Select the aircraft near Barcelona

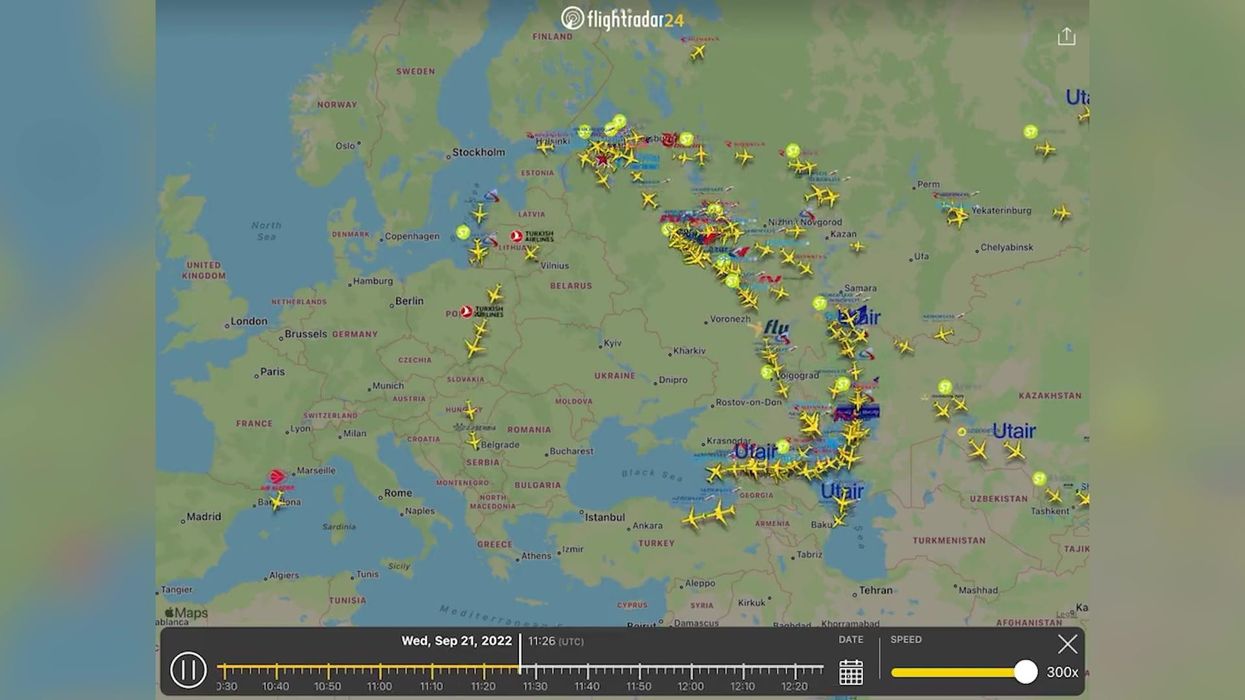point(277,501)
